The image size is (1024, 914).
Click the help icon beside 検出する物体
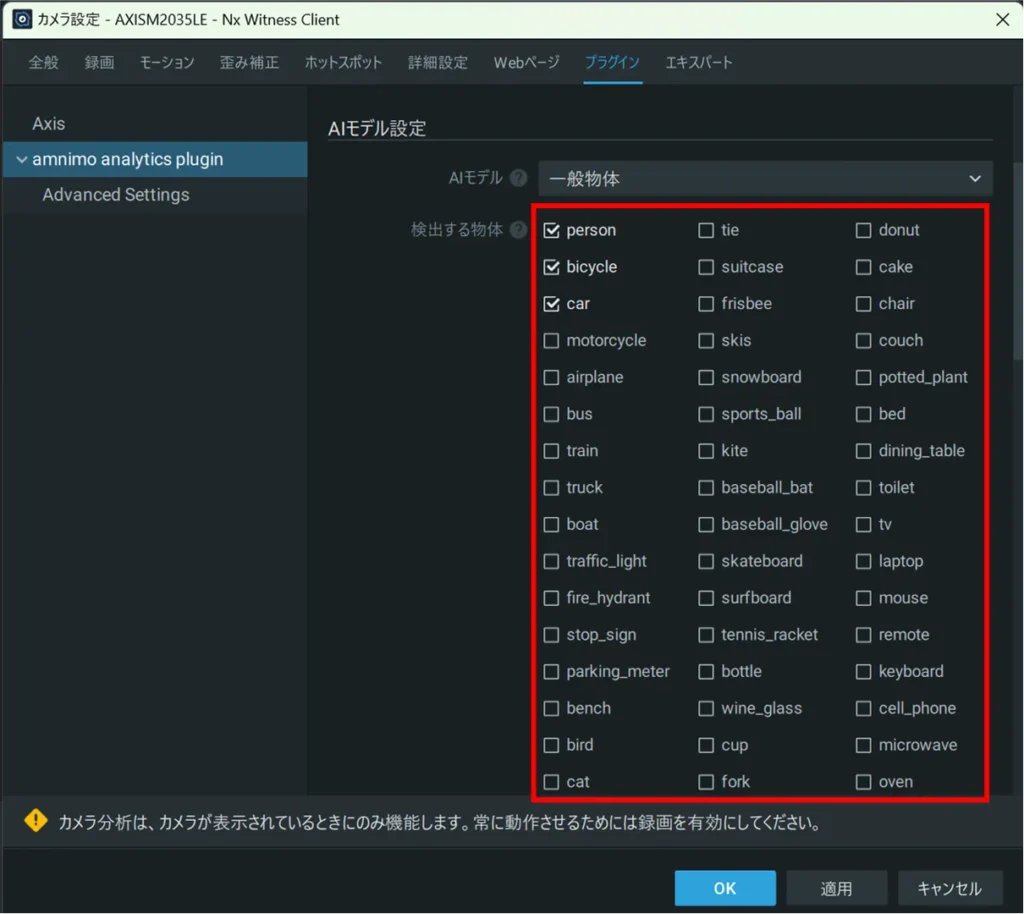click(x=518, y=230)
